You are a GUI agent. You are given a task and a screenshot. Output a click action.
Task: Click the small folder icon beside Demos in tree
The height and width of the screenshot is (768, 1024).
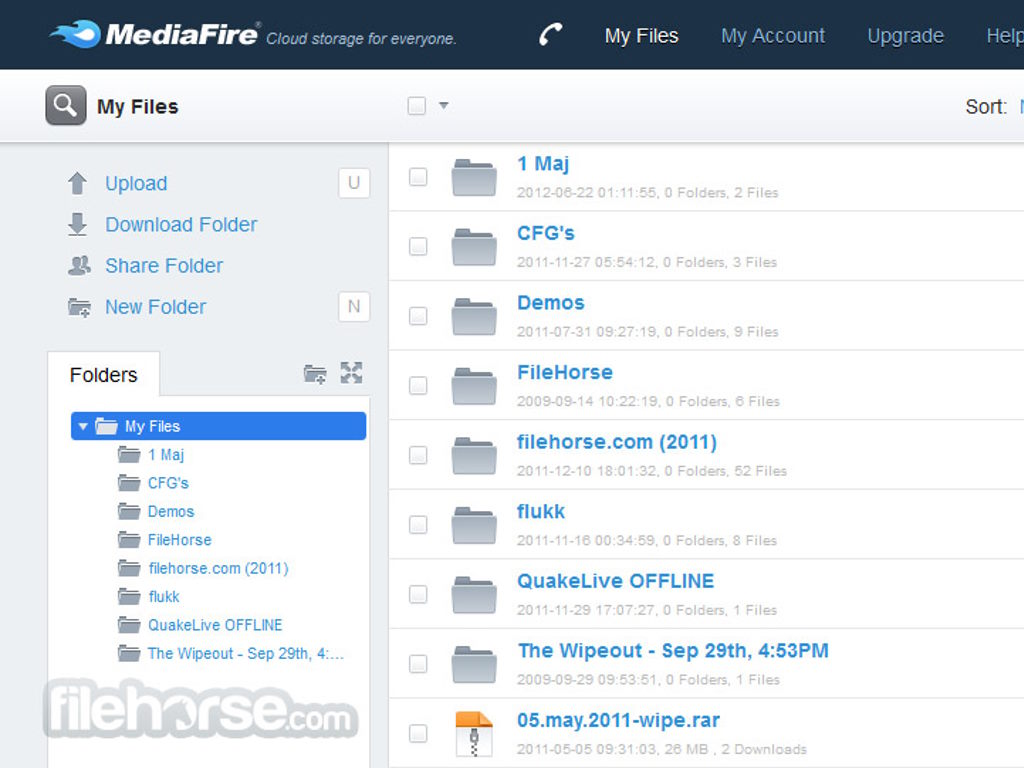click(129, 511)
